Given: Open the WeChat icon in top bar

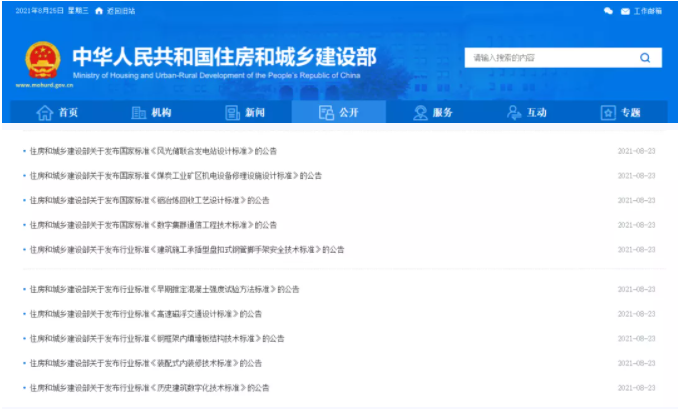Looking at the screenshot, I should click(x=608, y=11).
